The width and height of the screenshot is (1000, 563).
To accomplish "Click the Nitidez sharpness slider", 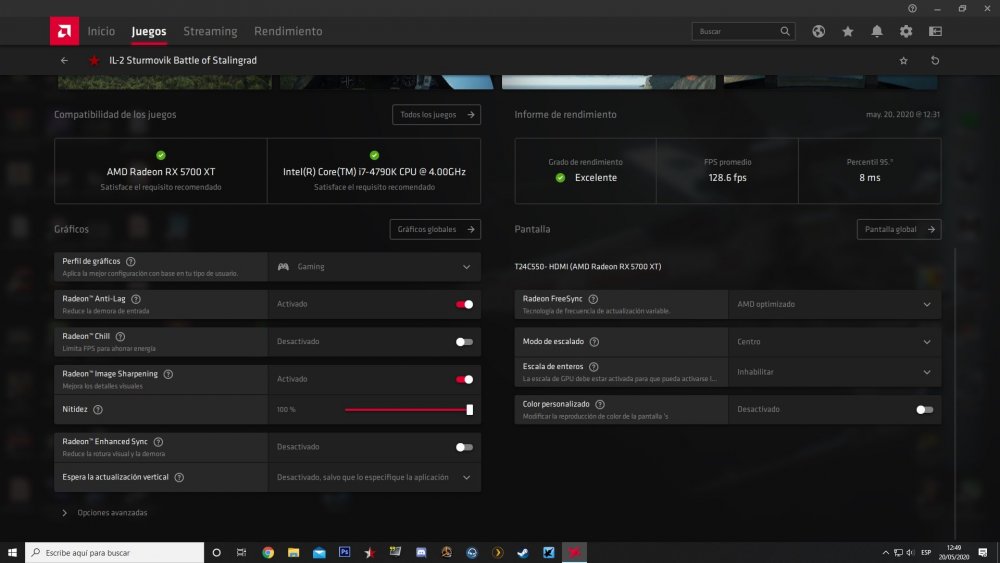I will [x=407, y=409].
